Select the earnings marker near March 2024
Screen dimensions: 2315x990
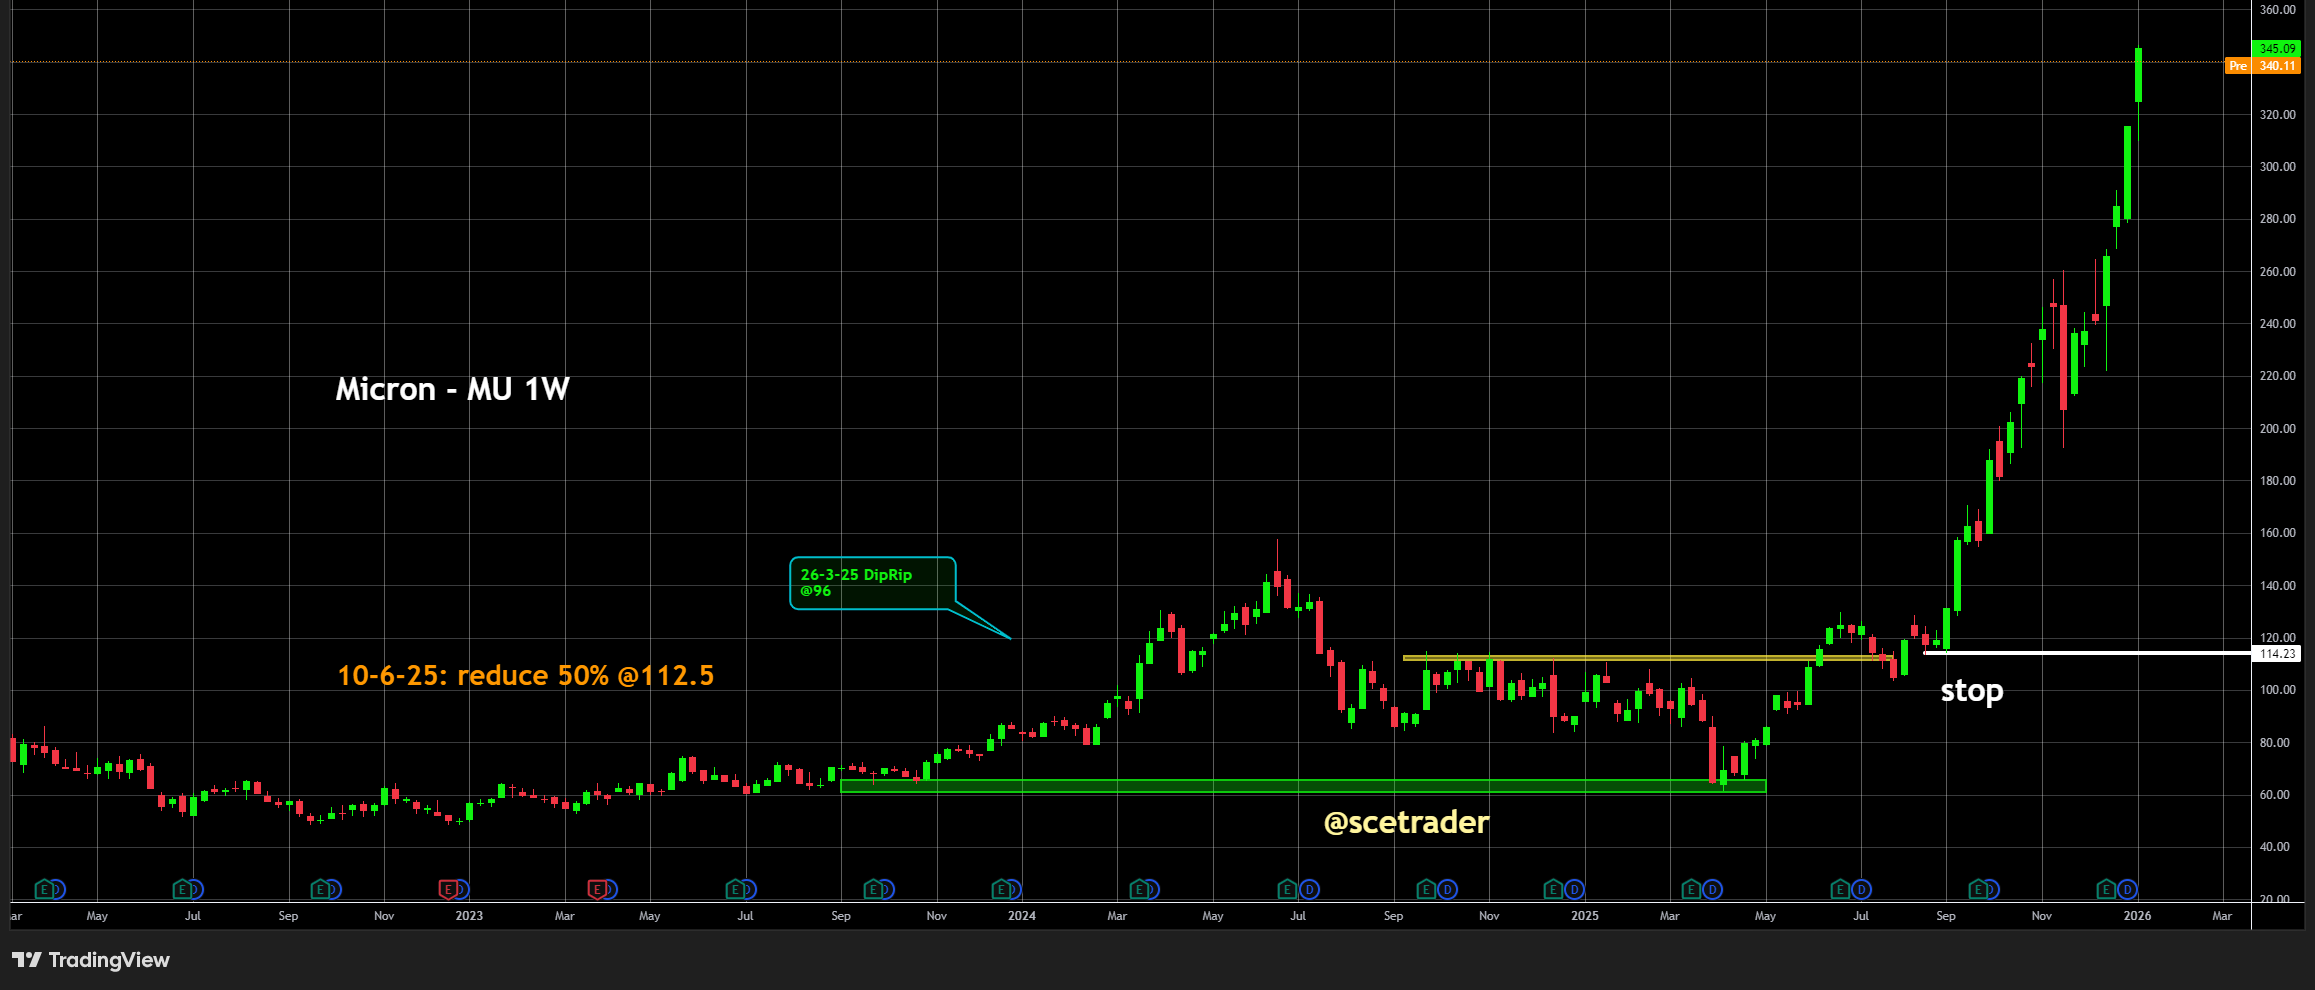pos(1138,889)
